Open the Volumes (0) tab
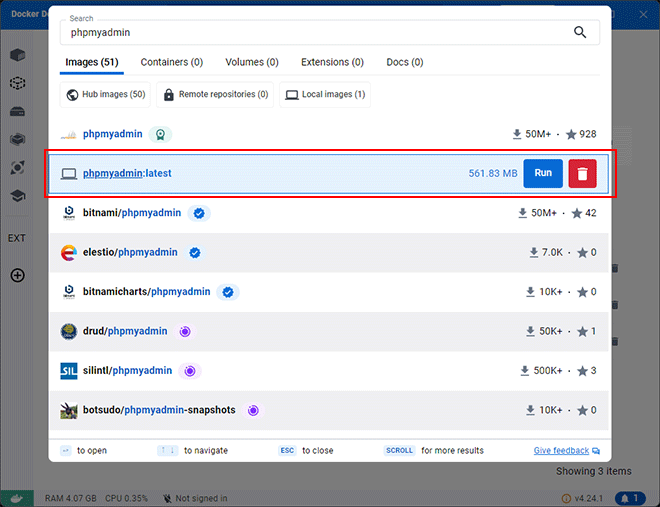Image resolution: width=660 pixels, height=507 pixels. 252,62
